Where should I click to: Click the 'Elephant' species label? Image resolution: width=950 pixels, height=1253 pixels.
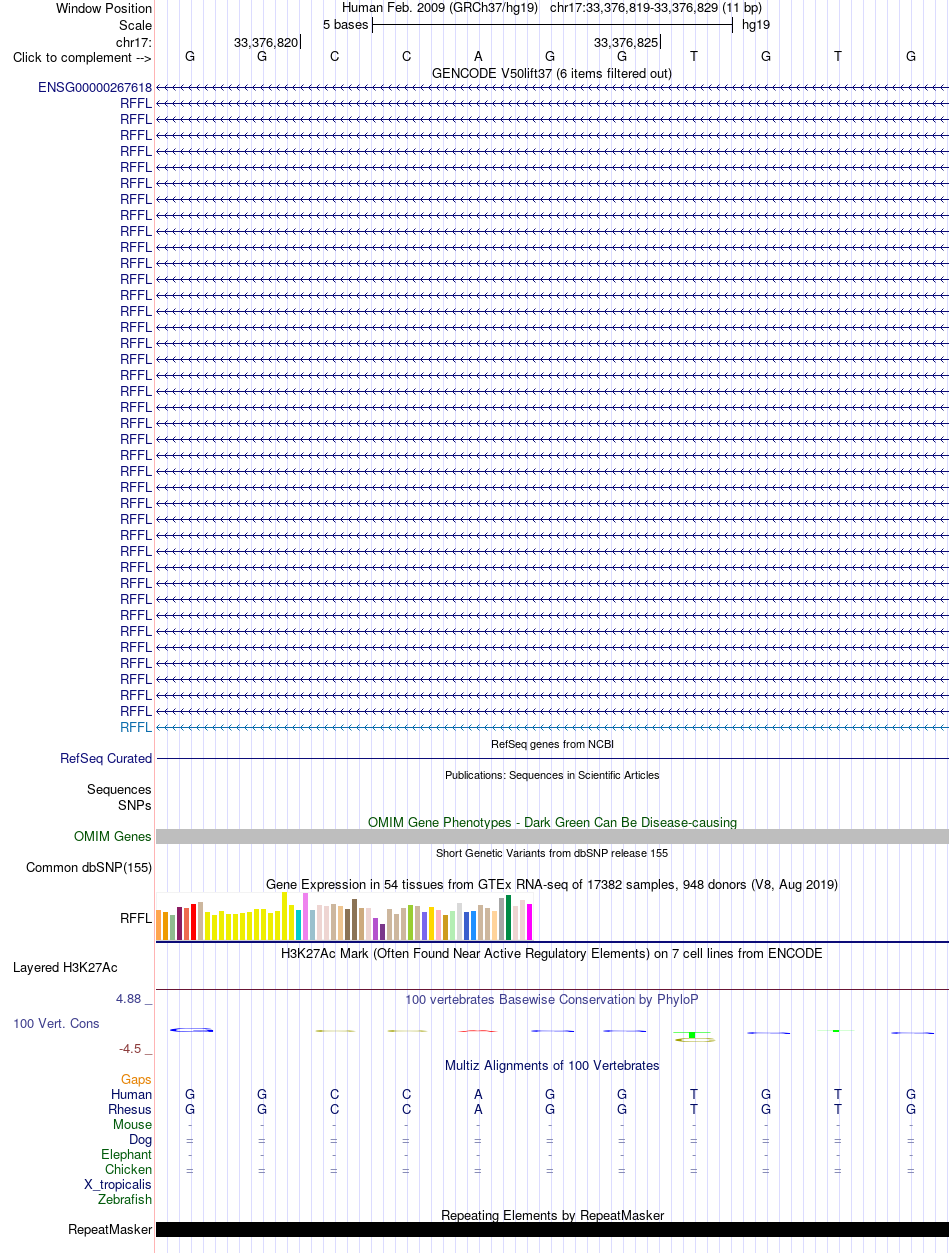[x=127, y=1154]
